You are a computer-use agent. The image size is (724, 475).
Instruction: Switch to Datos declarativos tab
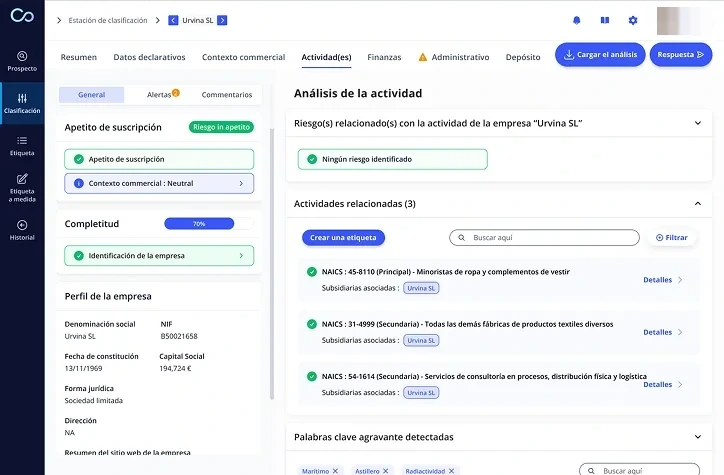click(x=149, y=57)
